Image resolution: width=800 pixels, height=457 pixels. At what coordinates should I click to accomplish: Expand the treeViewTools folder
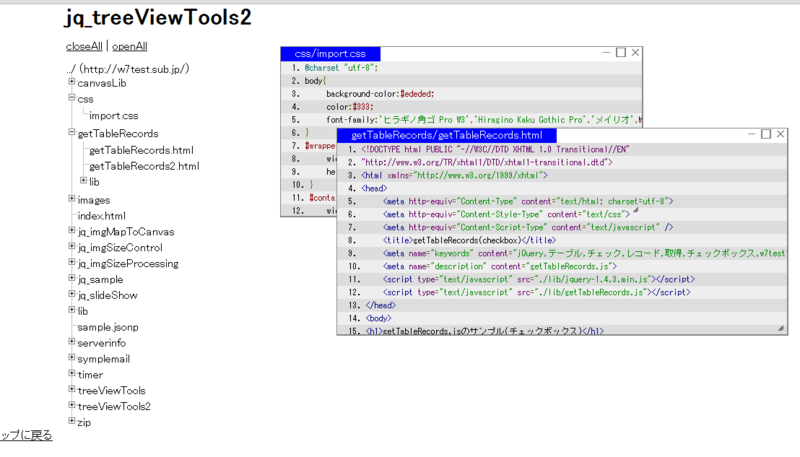pyautogui.click(x=71, y=389)
